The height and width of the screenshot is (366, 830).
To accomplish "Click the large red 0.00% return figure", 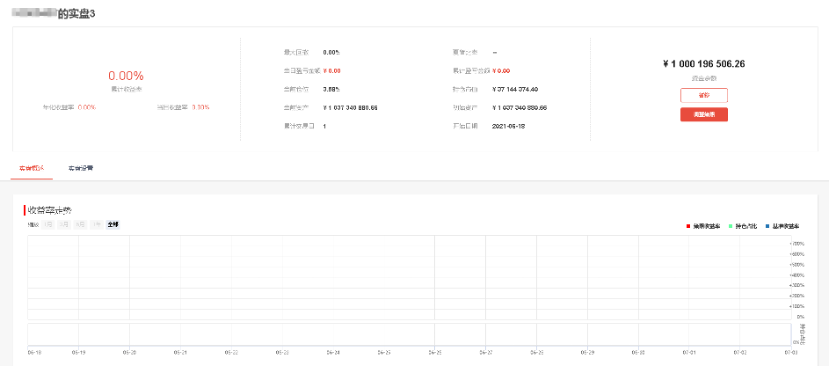I will click(126, 76).
